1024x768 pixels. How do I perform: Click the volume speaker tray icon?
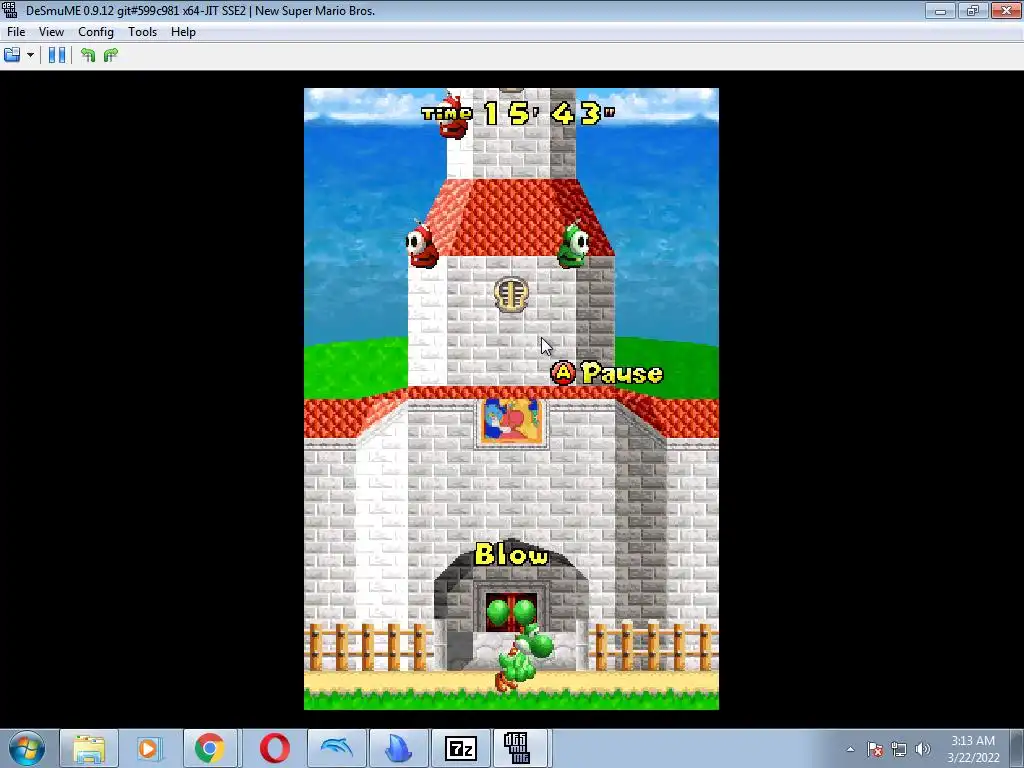point(923,749)
